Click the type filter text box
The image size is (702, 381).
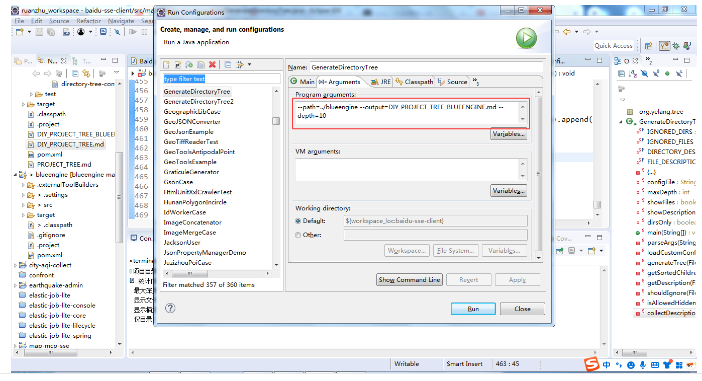tap(222, 79)
